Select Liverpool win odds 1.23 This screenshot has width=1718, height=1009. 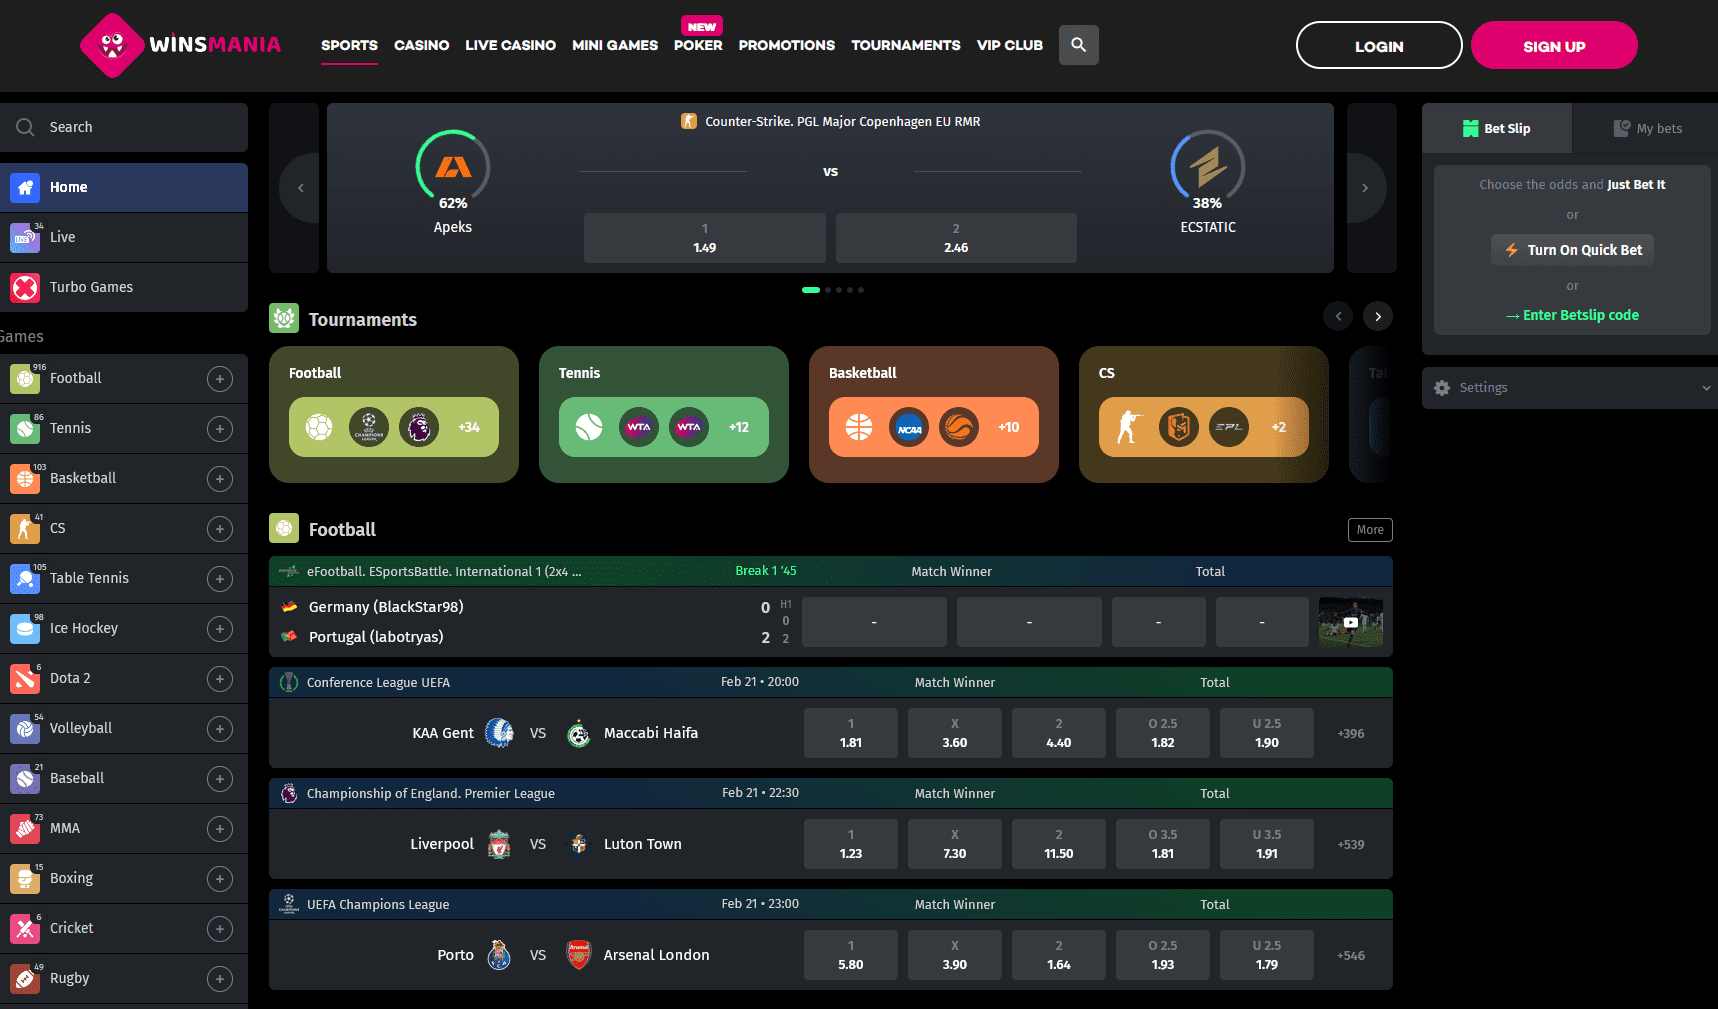point(851,844)
